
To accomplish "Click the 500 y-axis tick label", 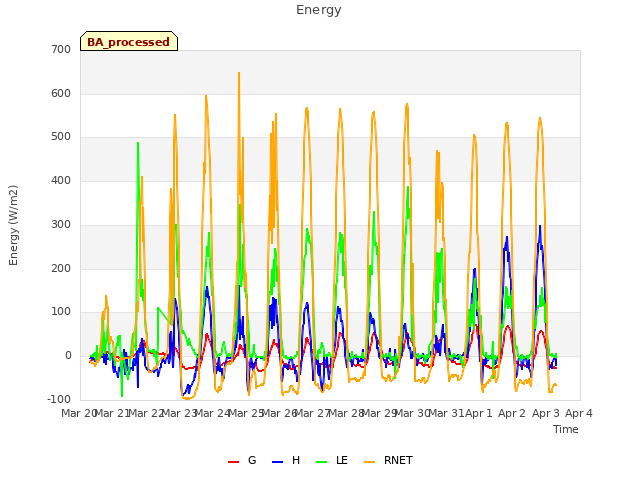I will (61, 137).
